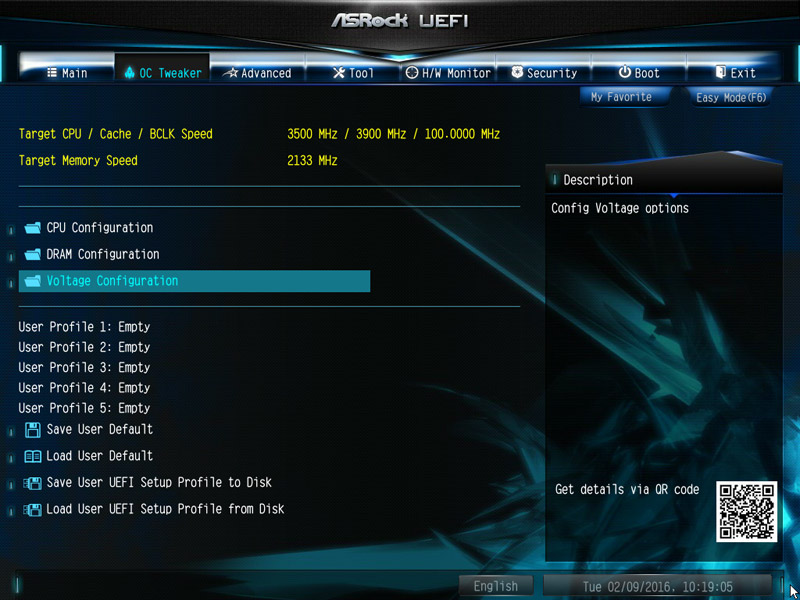Screen dimensions: 800x600
Task: Switch to the Security tab
Action: (x=544, y=73)
